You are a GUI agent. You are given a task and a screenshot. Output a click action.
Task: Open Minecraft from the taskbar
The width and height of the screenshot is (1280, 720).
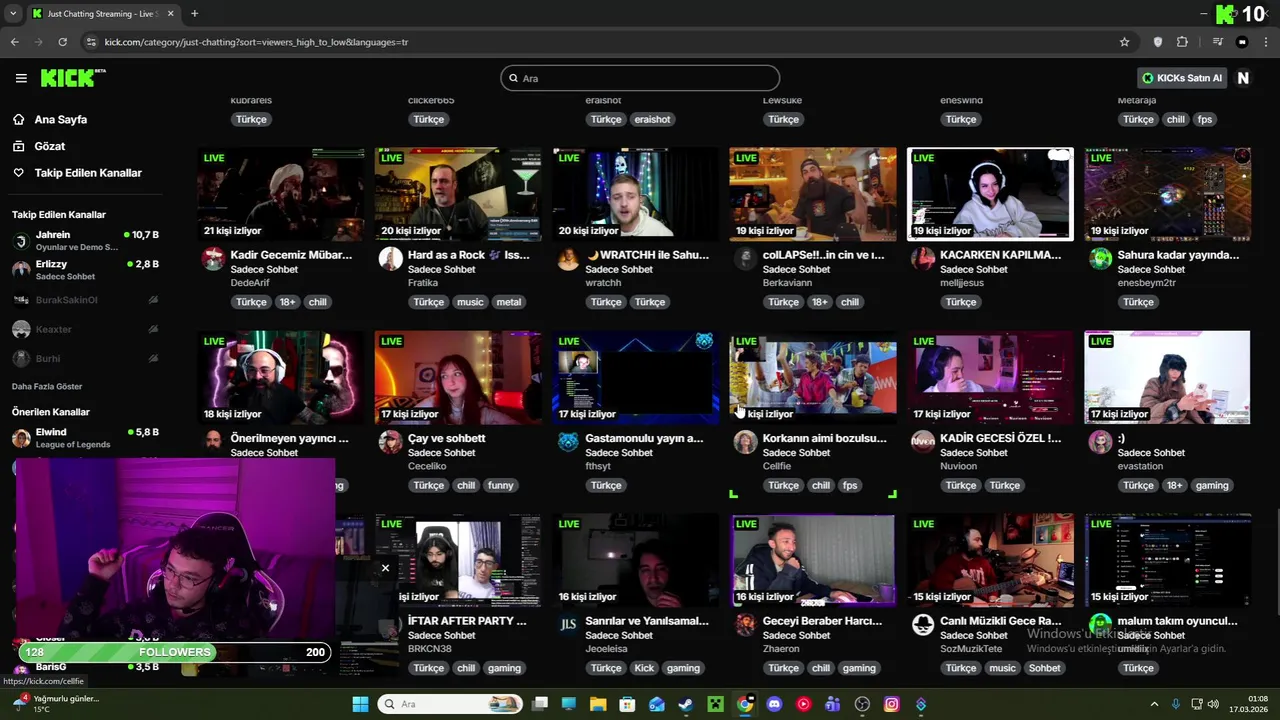click(x=715, y=704)
